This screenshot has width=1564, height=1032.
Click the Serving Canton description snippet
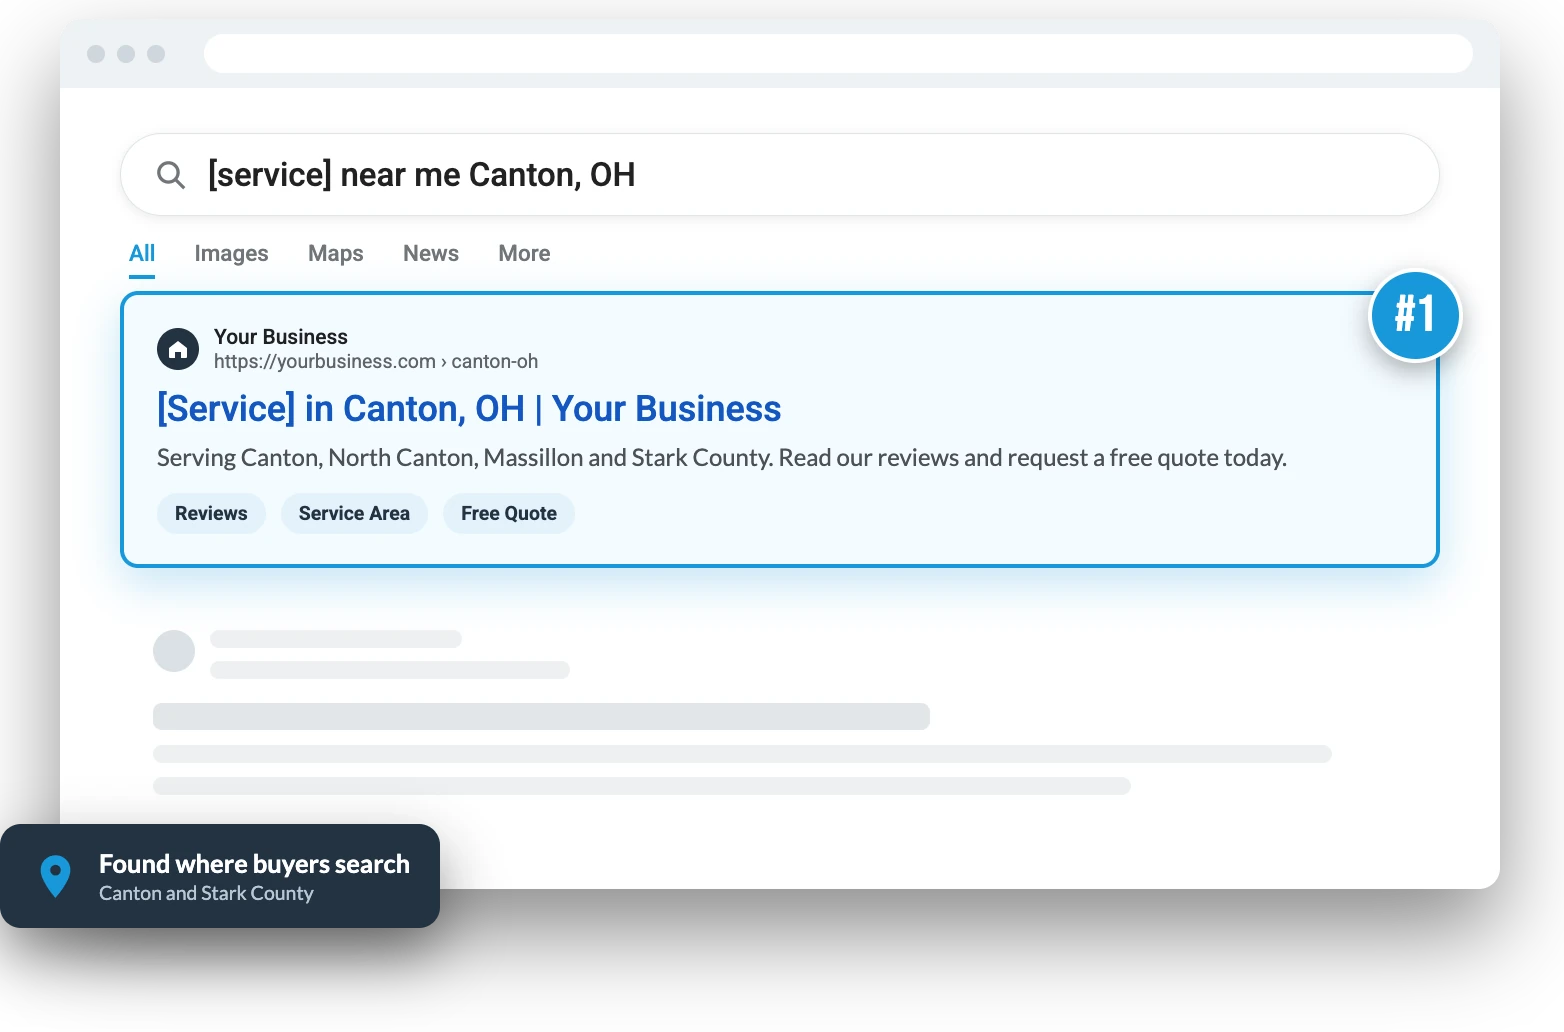click(x=722, y=458)
